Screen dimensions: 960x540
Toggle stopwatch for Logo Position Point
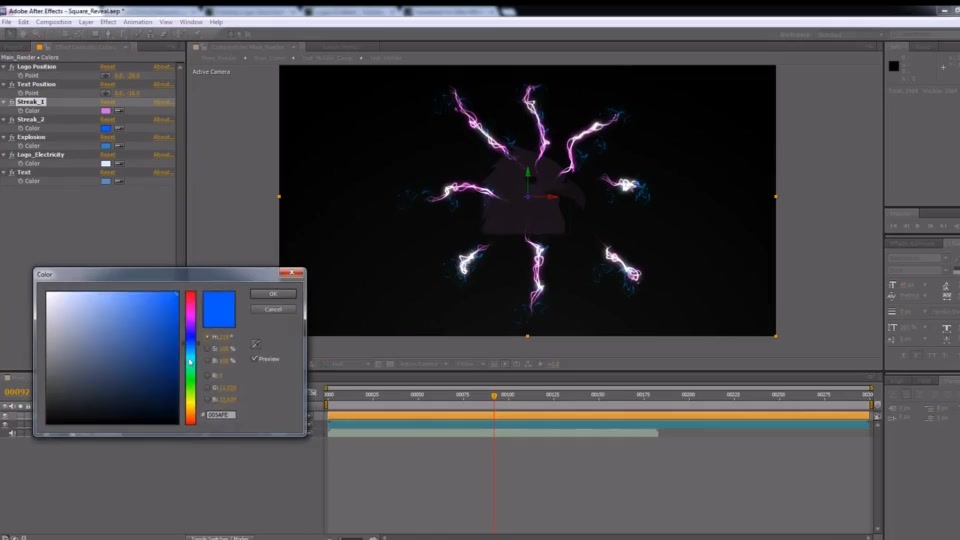20,76
